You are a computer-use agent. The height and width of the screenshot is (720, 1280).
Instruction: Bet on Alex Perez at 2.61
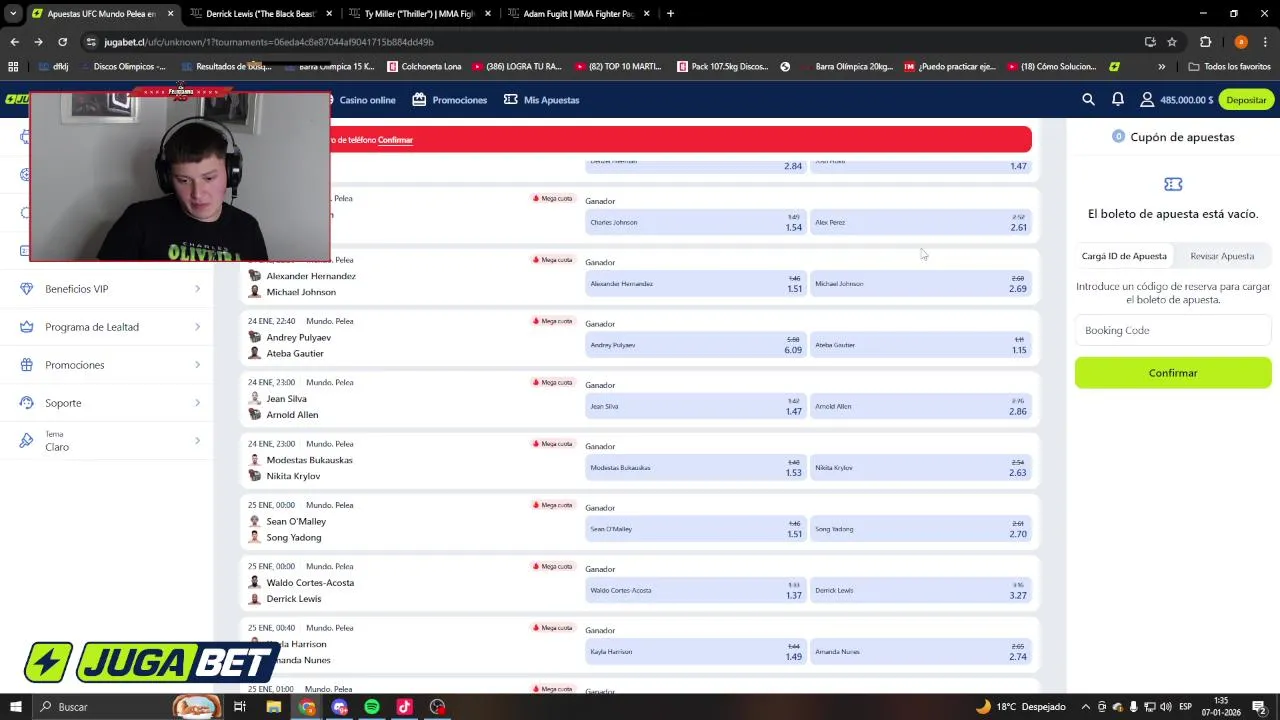pos(920,223)
